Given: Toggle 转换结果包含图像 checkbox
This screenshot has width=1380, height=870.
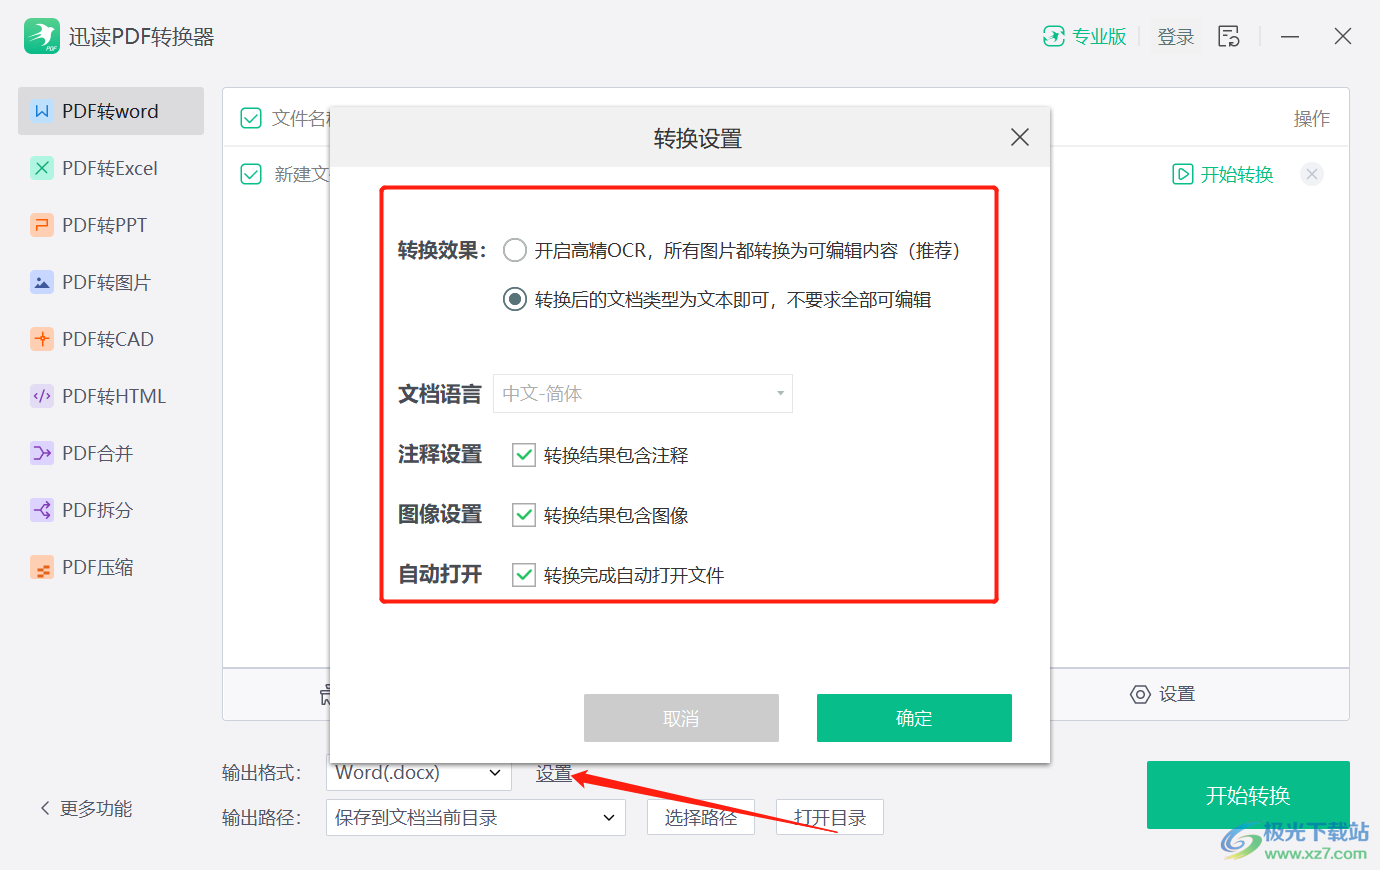Looking at the screenshot, I should click(524, 515).
